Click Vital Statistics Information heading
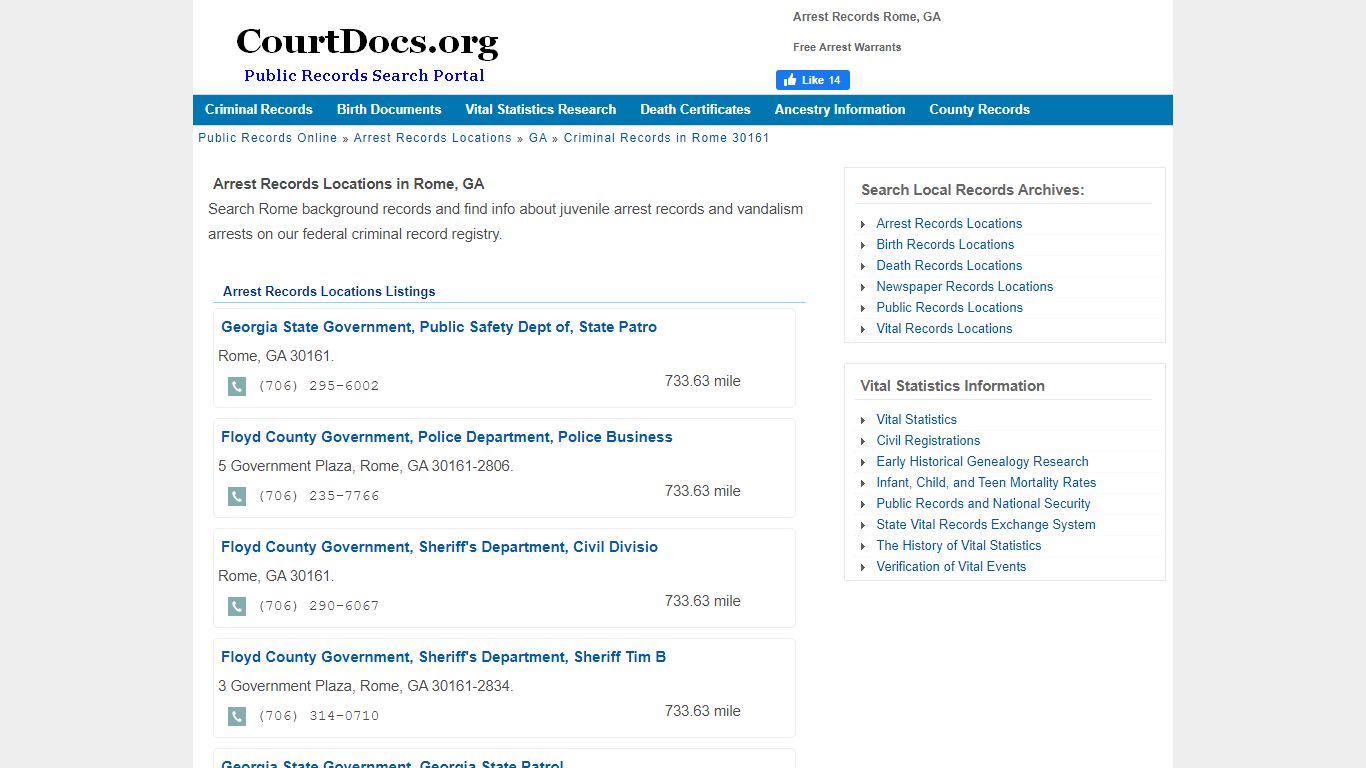 952,386
